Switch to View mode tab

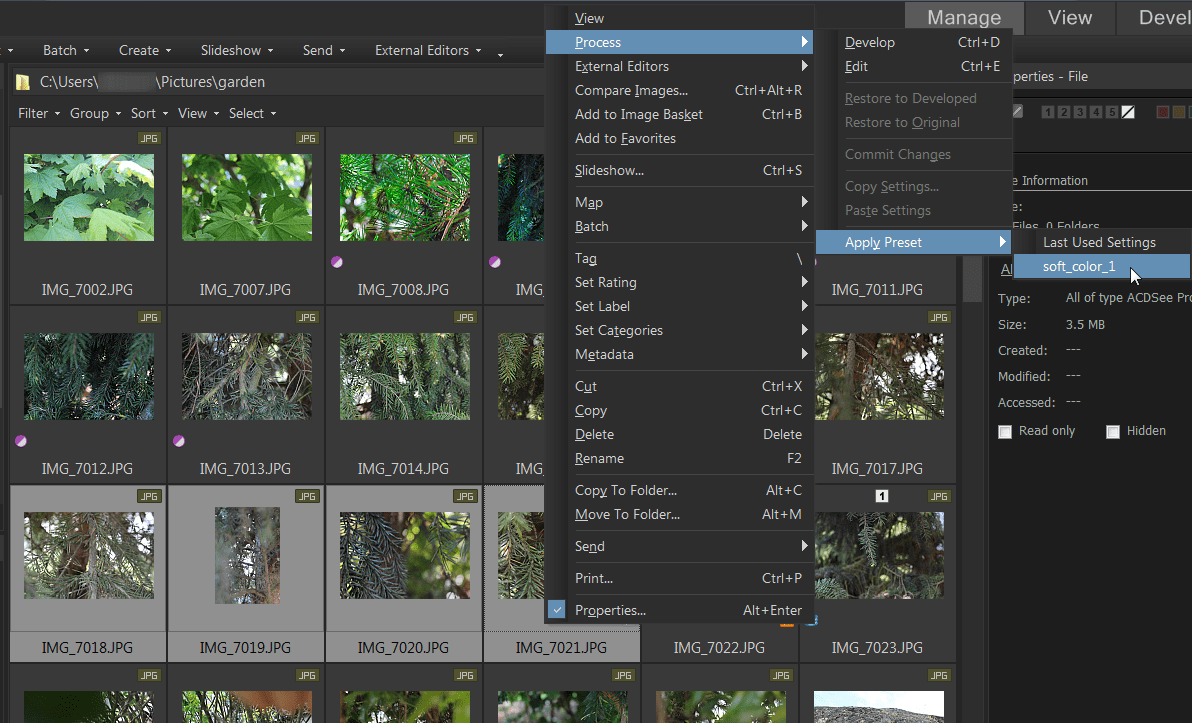coord(1070,17)
